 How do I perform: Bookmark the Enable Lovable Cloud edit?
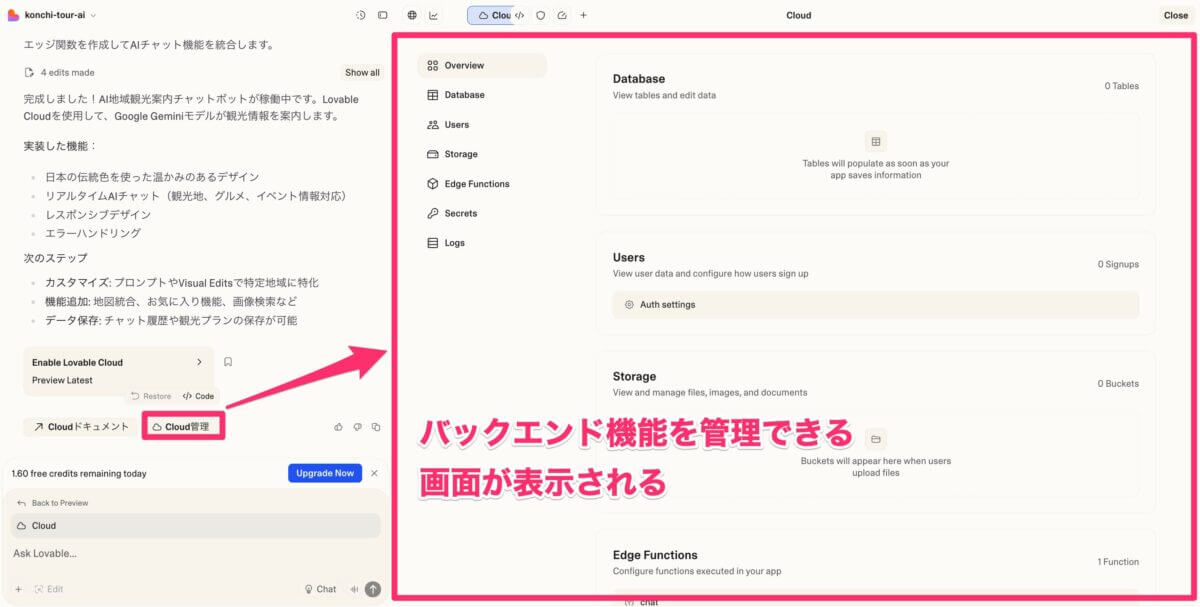coord(228,362)
